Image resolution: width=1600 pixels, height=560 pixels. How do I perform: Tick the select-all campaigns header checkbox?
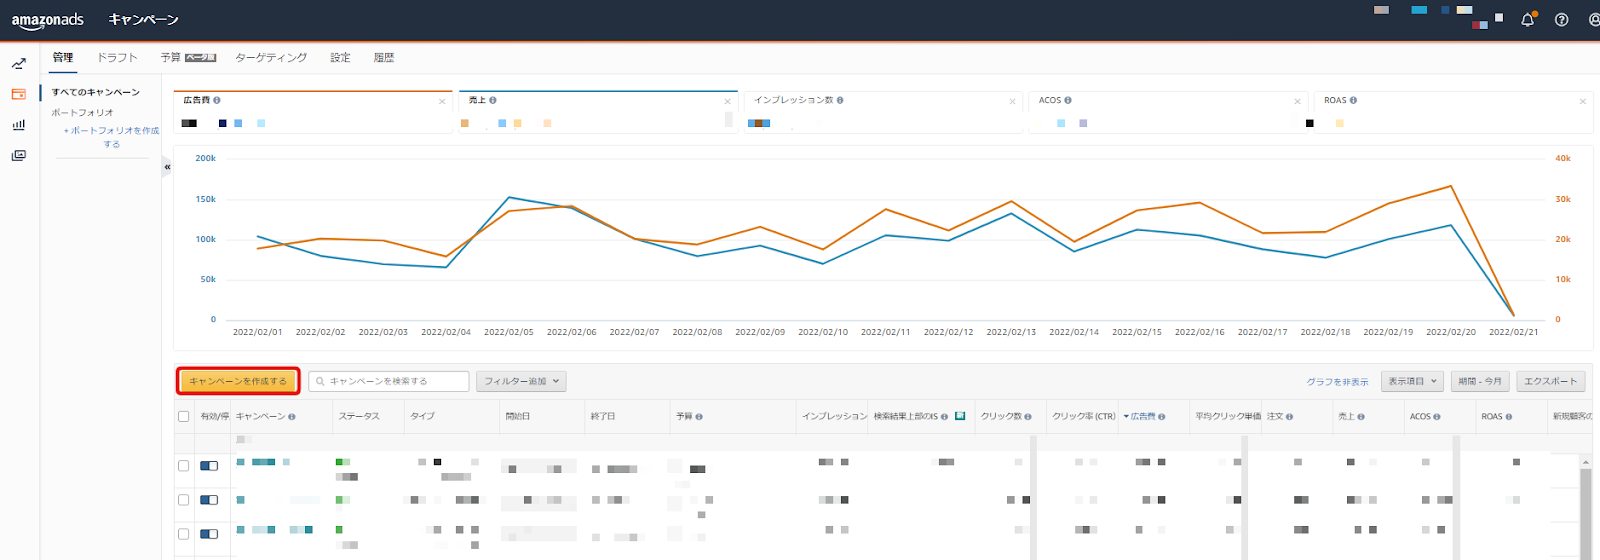coord(183,416)
